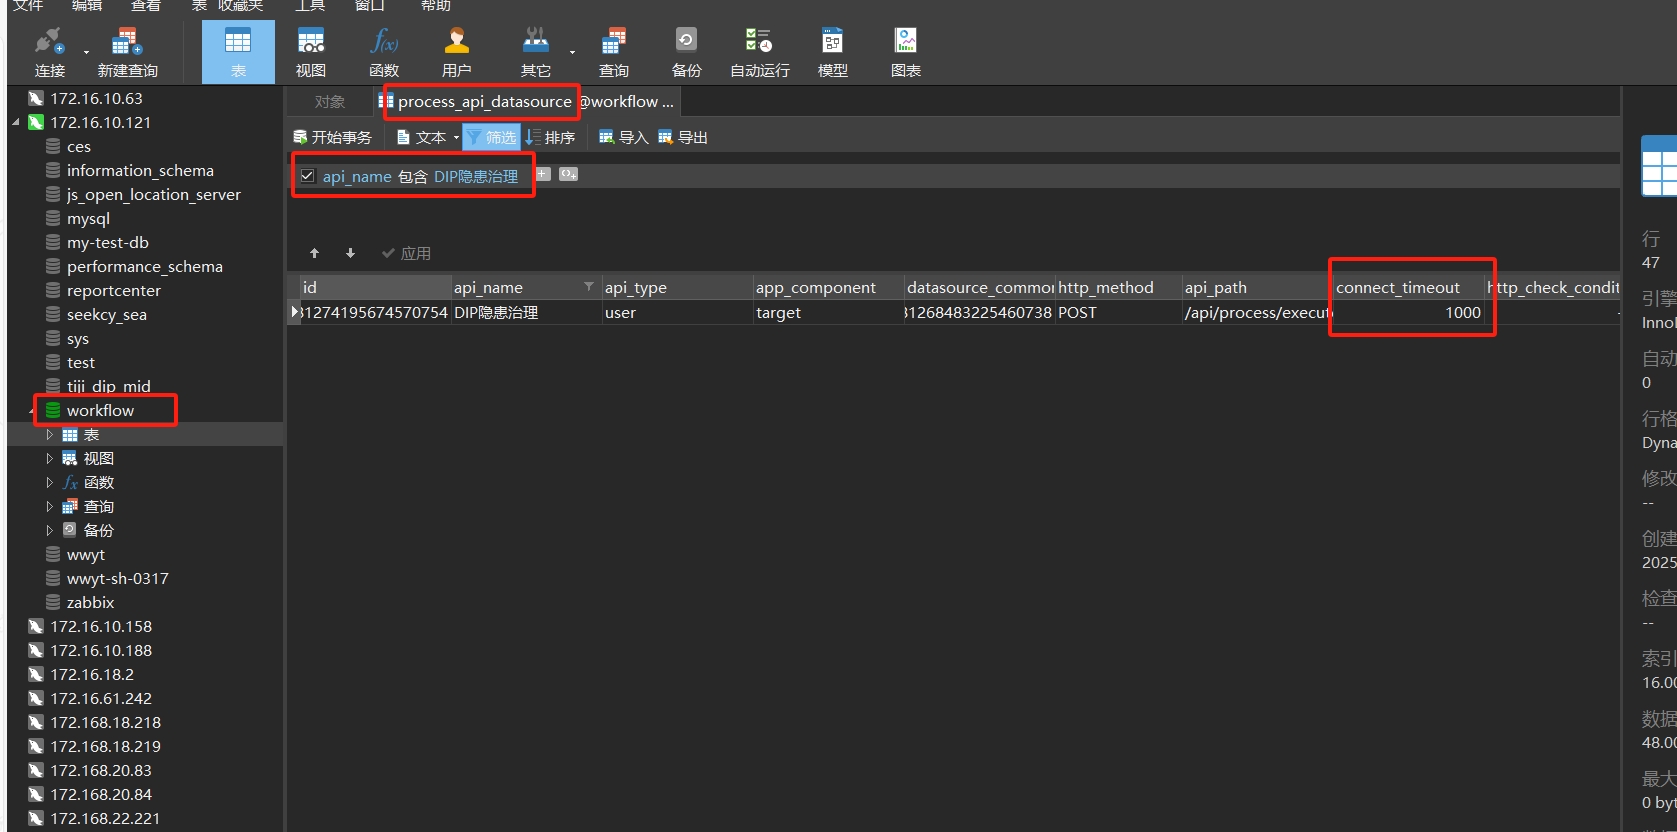
Task: Click the api_name field in filter
Action: point(357,176)
